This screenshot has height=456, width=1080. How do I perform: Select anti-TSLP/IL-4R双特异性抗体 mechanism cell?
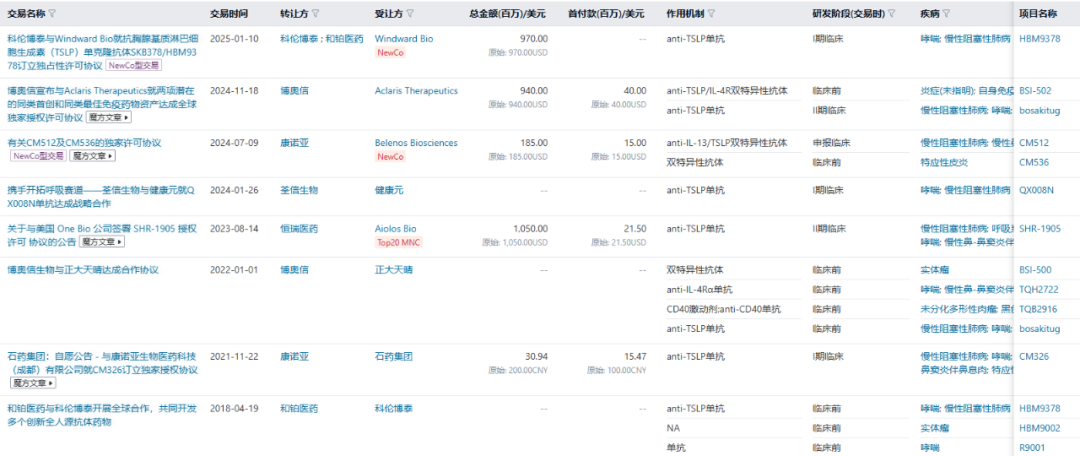click(727, 90)
